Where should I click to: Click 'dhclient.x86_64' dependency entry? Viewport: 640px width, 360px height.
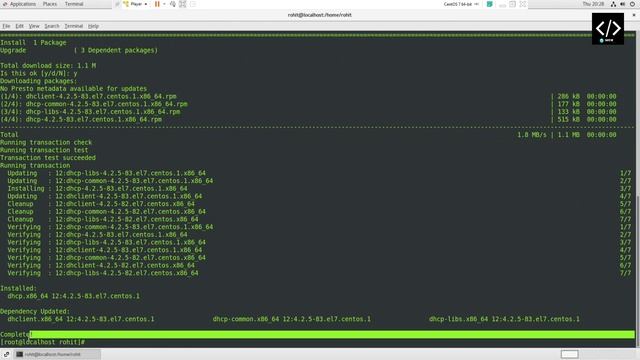pos(81,319)
